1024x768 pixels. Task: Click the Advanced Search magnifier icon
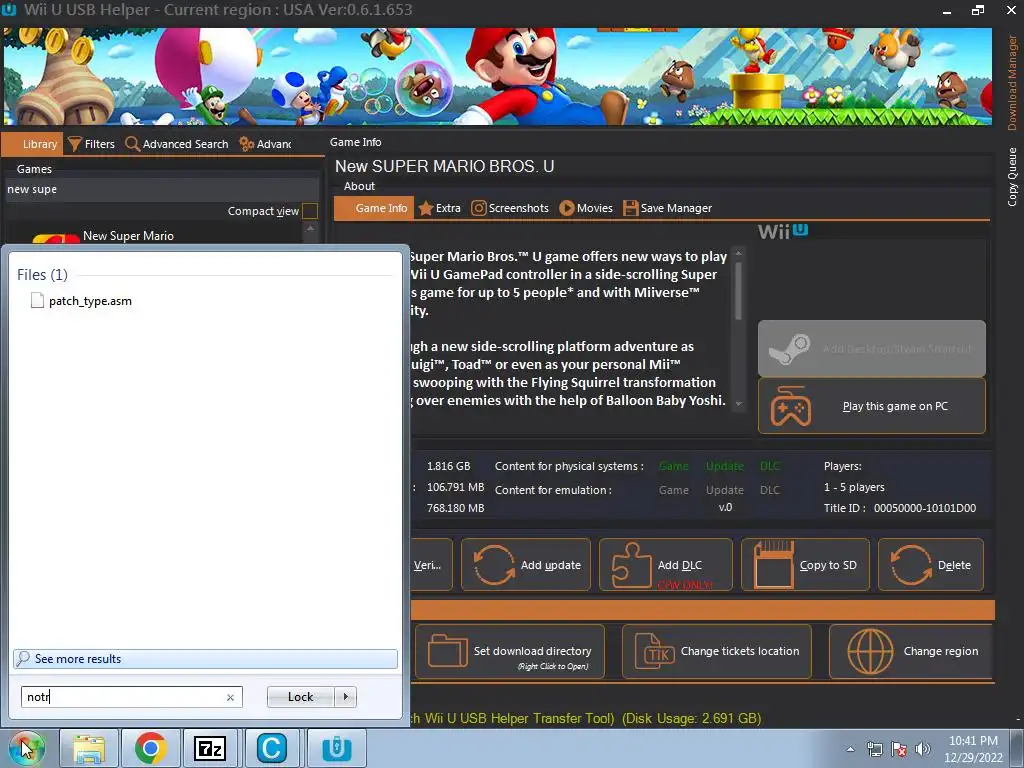(x=132, y=144)
